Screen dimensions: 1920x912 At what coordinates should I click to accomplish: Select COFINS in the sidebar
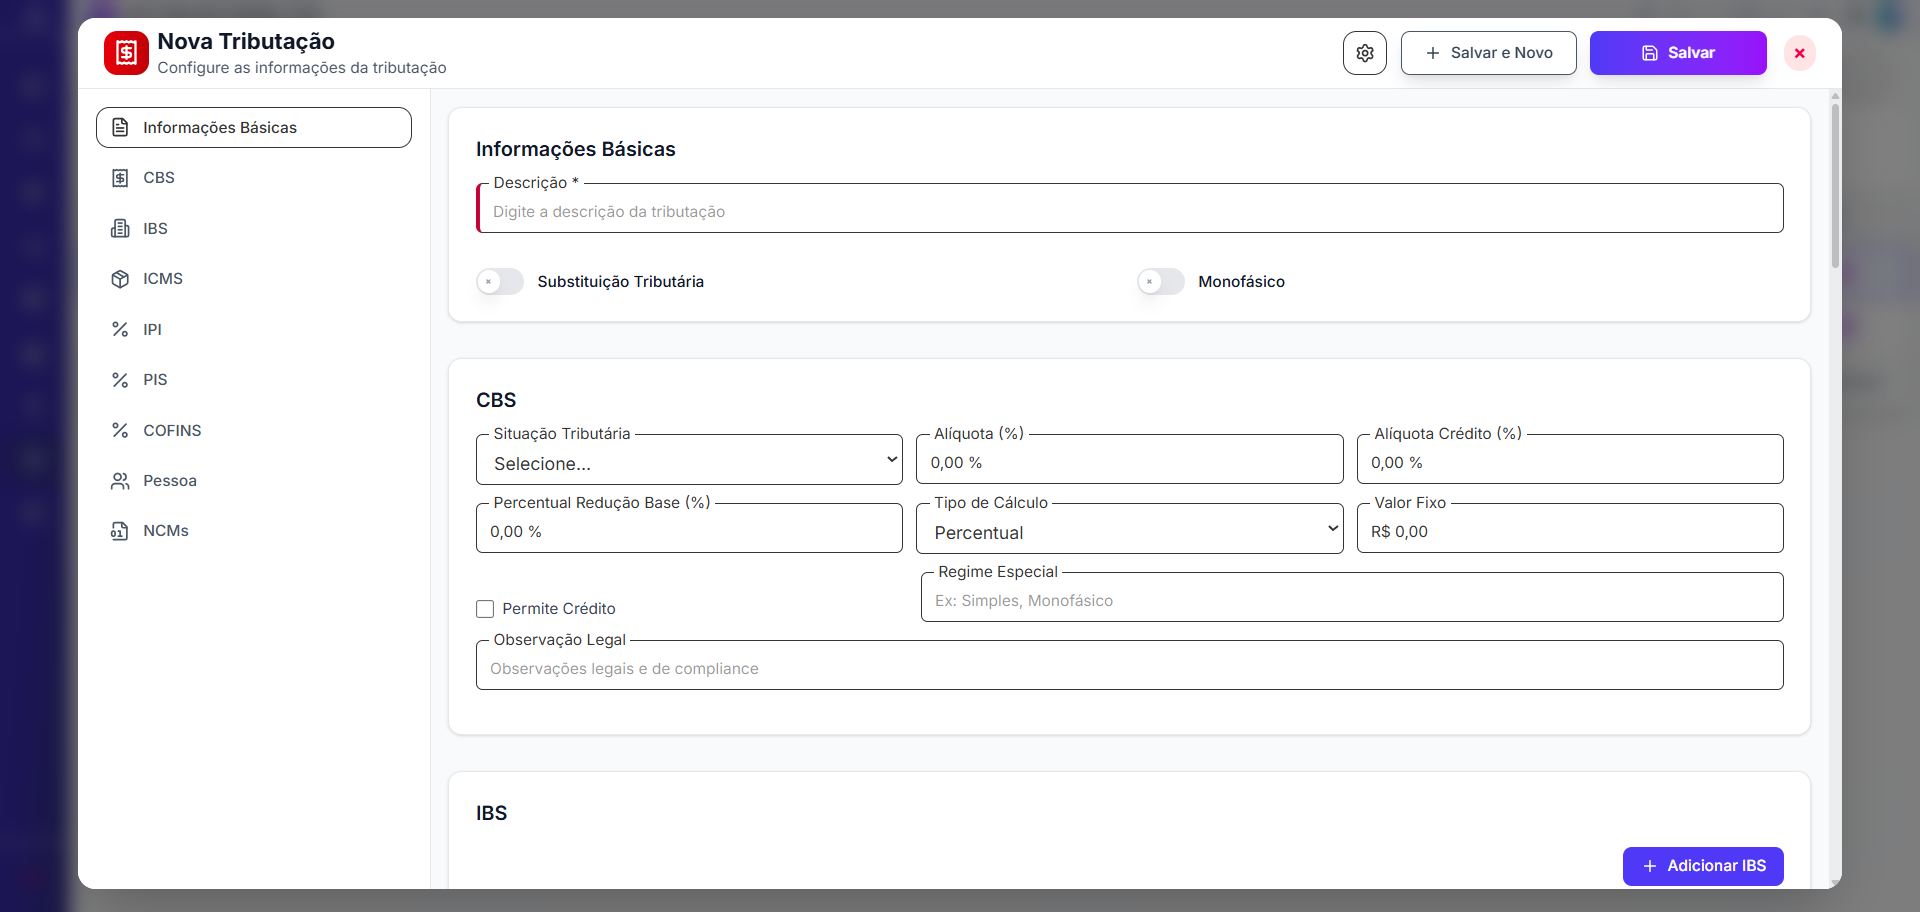[x=254, y=430]
